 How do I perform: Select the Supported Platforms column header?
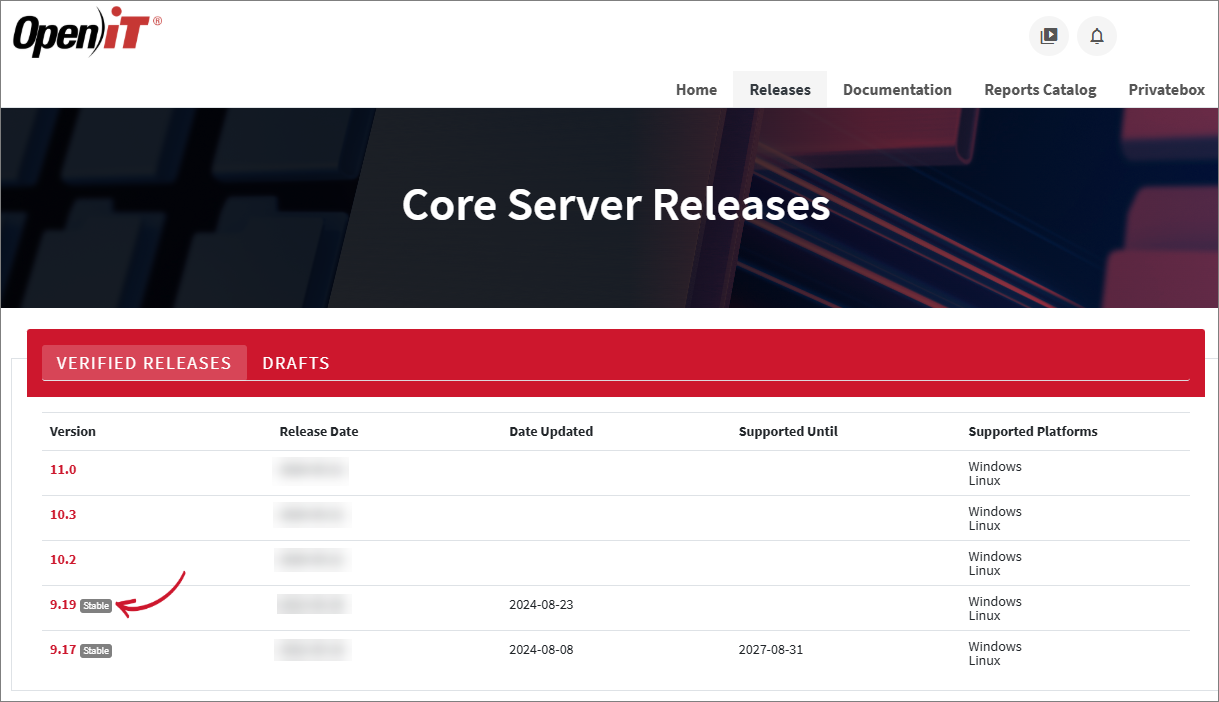coord(1033,431)
